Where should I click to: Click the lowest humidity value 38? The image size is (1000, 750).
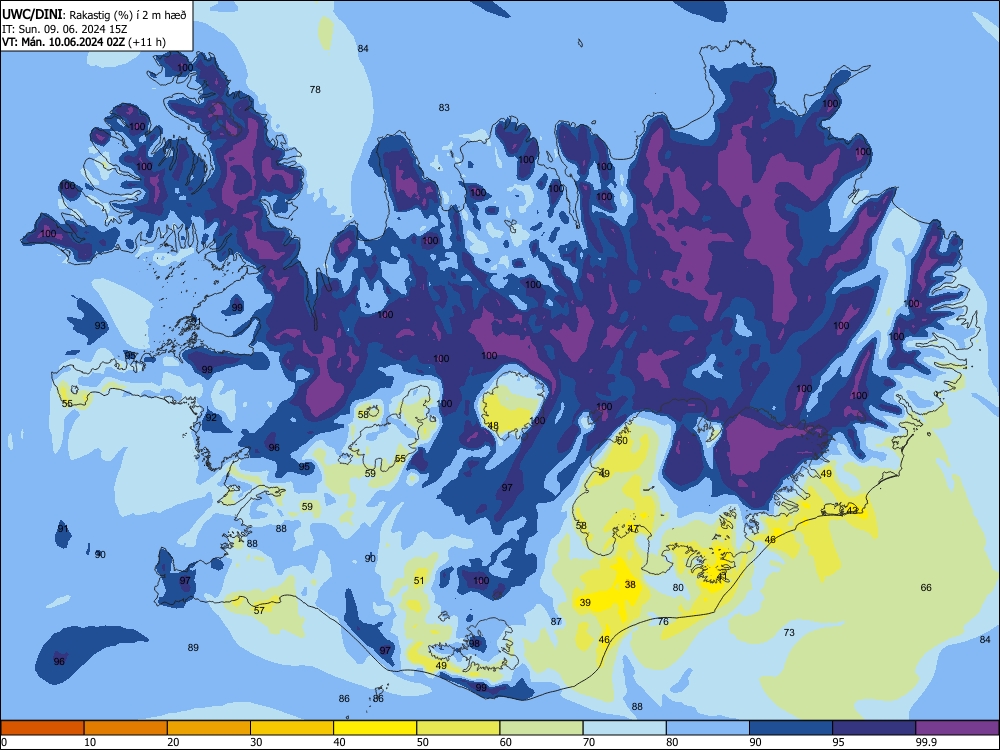pyautogui.click(x=630, y=585)
